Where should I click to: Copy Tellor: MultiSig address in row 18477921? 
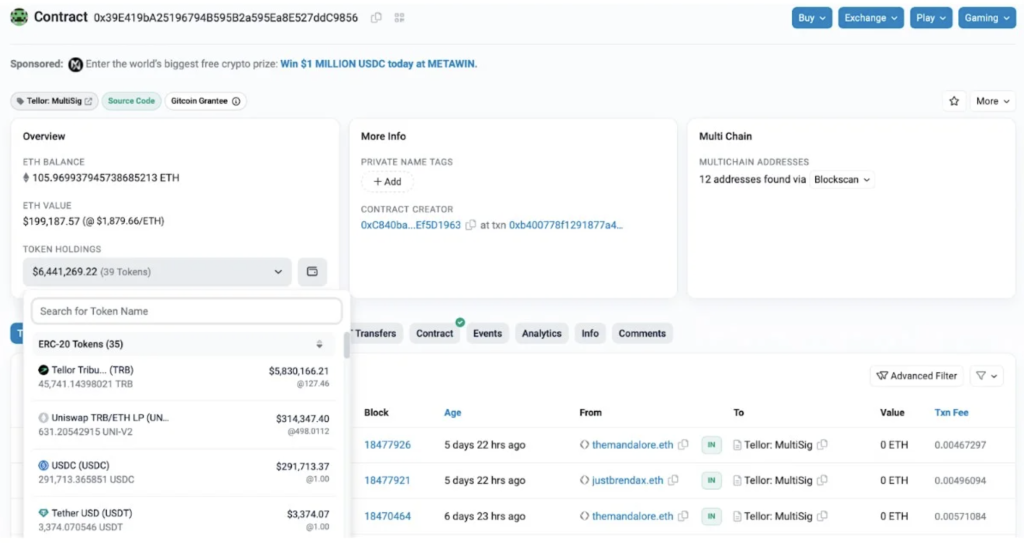[x=822, y=480]
